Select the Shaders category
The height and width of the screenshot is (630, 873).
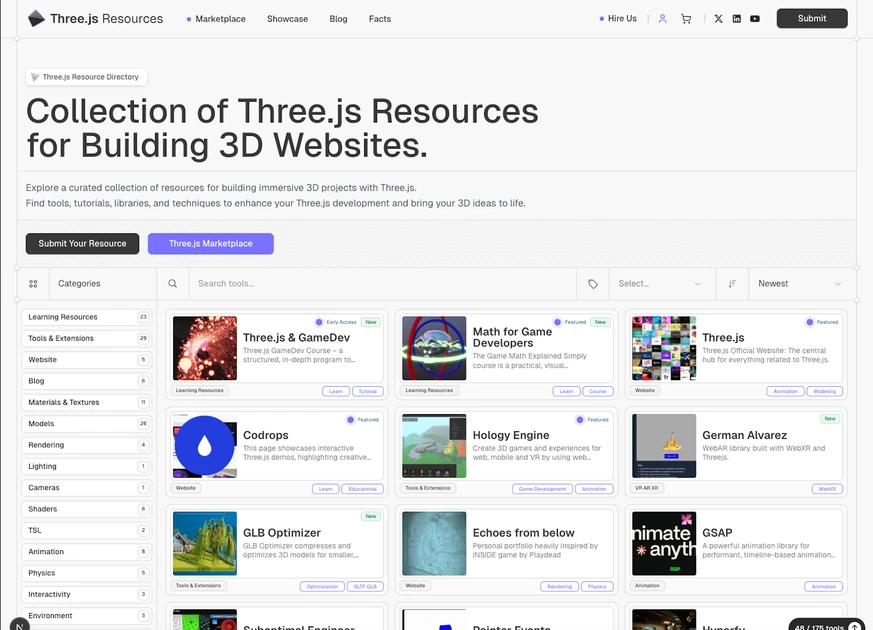[86, 509]
